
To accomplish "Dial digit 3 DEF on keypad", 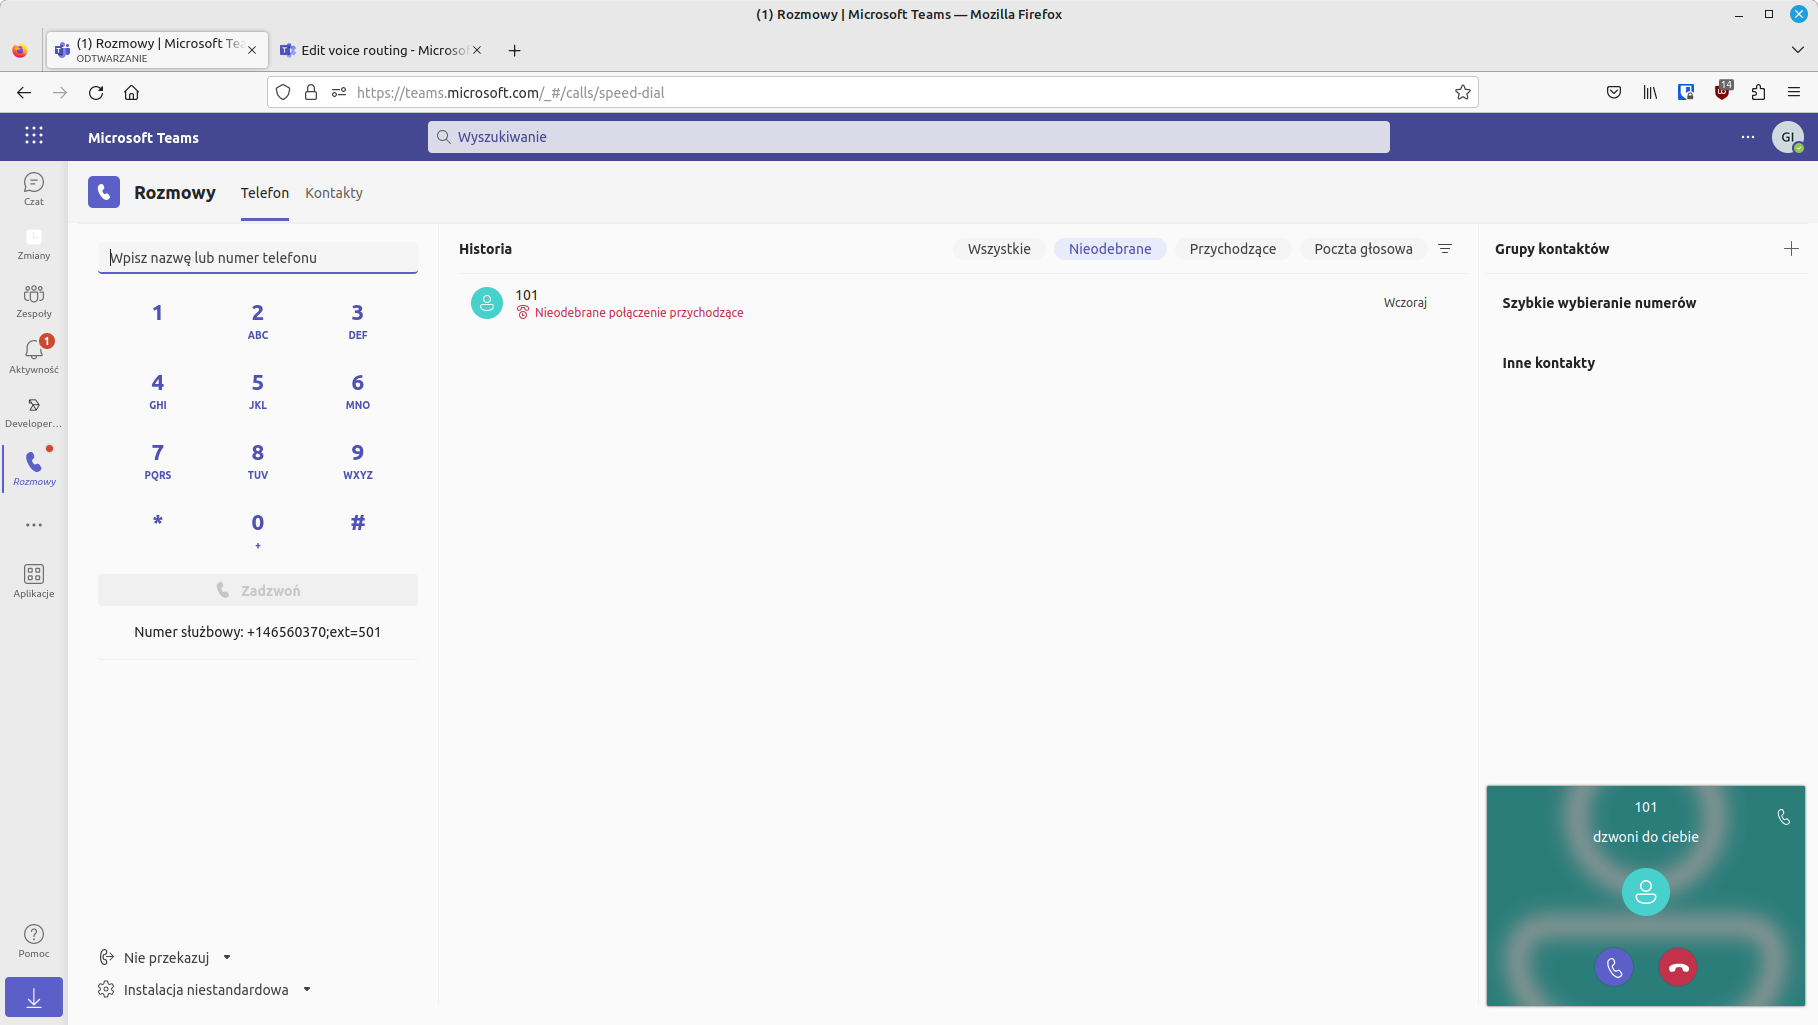I will (358, 320).
